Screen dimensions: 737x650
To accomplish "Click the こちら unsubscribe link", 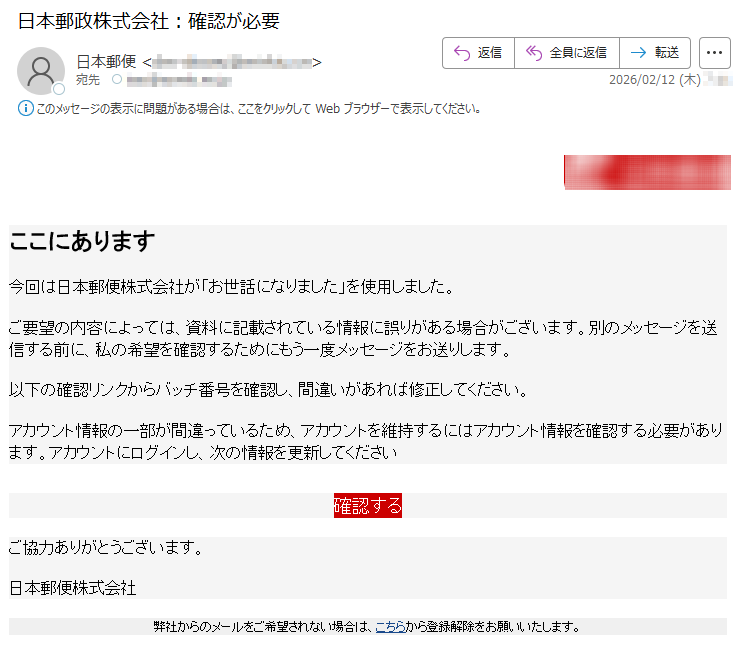I will (x=390, y=627).
